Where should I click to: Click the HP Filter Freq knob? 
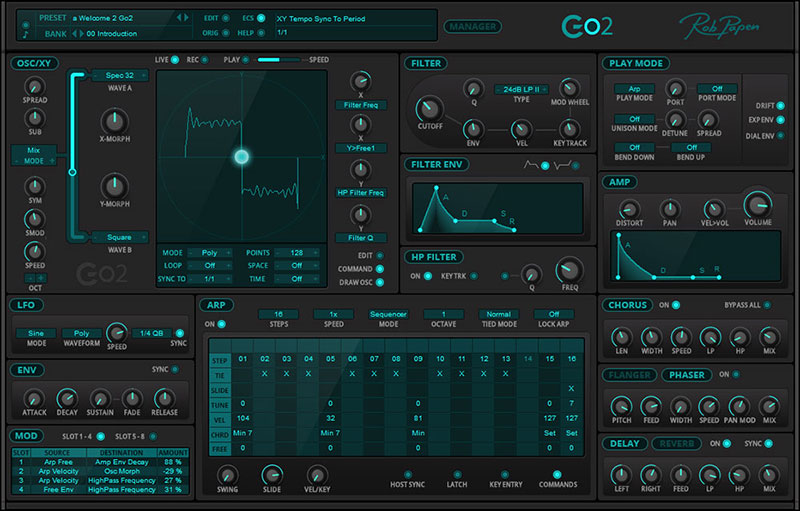(x=569, y=269)
